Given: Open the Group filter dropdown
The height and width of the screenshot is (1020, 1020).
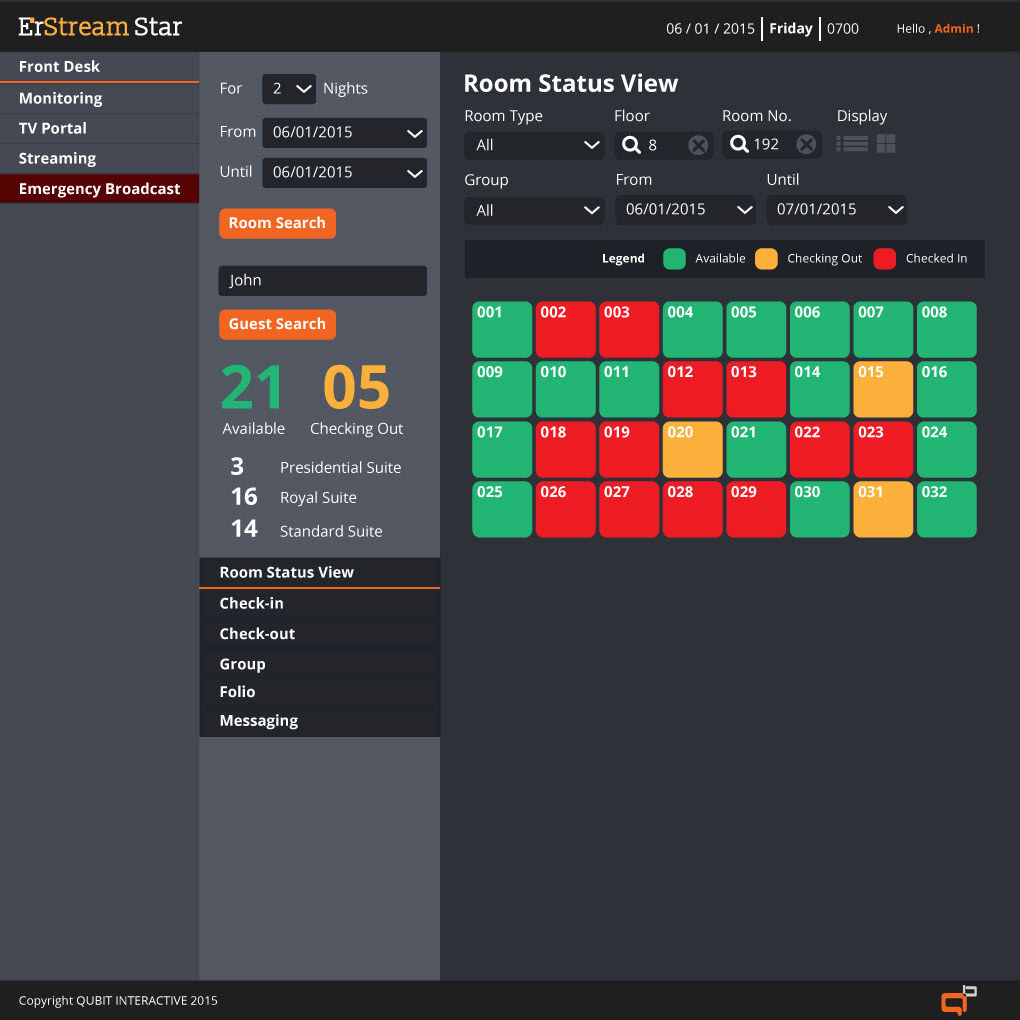Looking at the screenshot, I should [x=534, y=210].
